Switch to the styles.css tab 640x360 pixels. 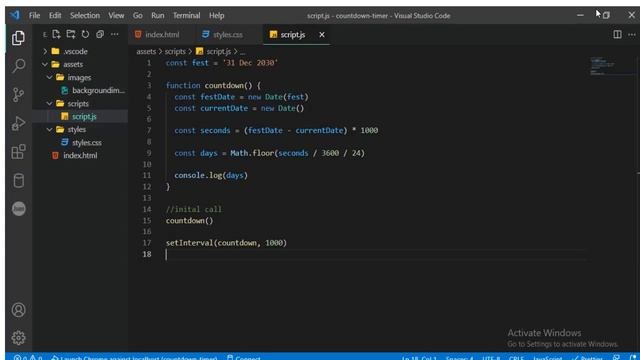[x=228, y=35]
